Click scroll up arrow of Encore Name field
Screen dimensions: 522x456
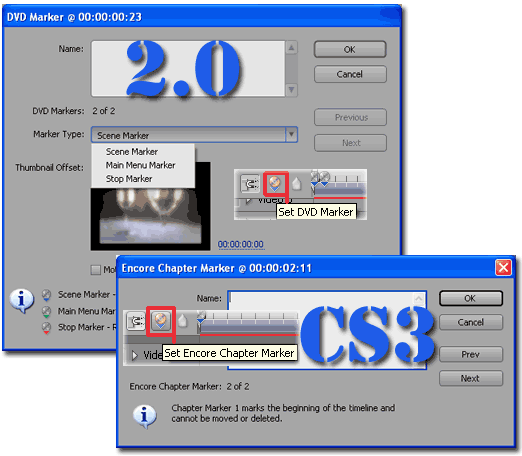click(419, 298)
